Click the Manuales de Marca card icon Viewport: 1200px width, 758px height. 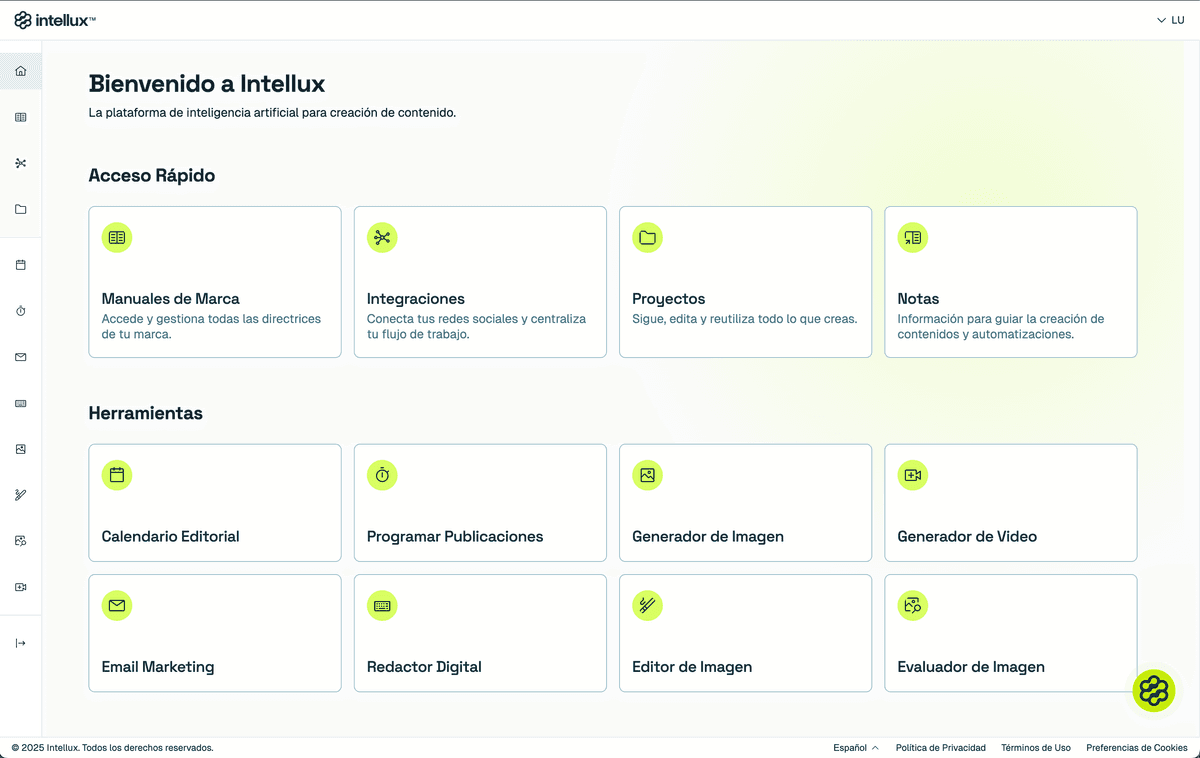tap(117, 237)
